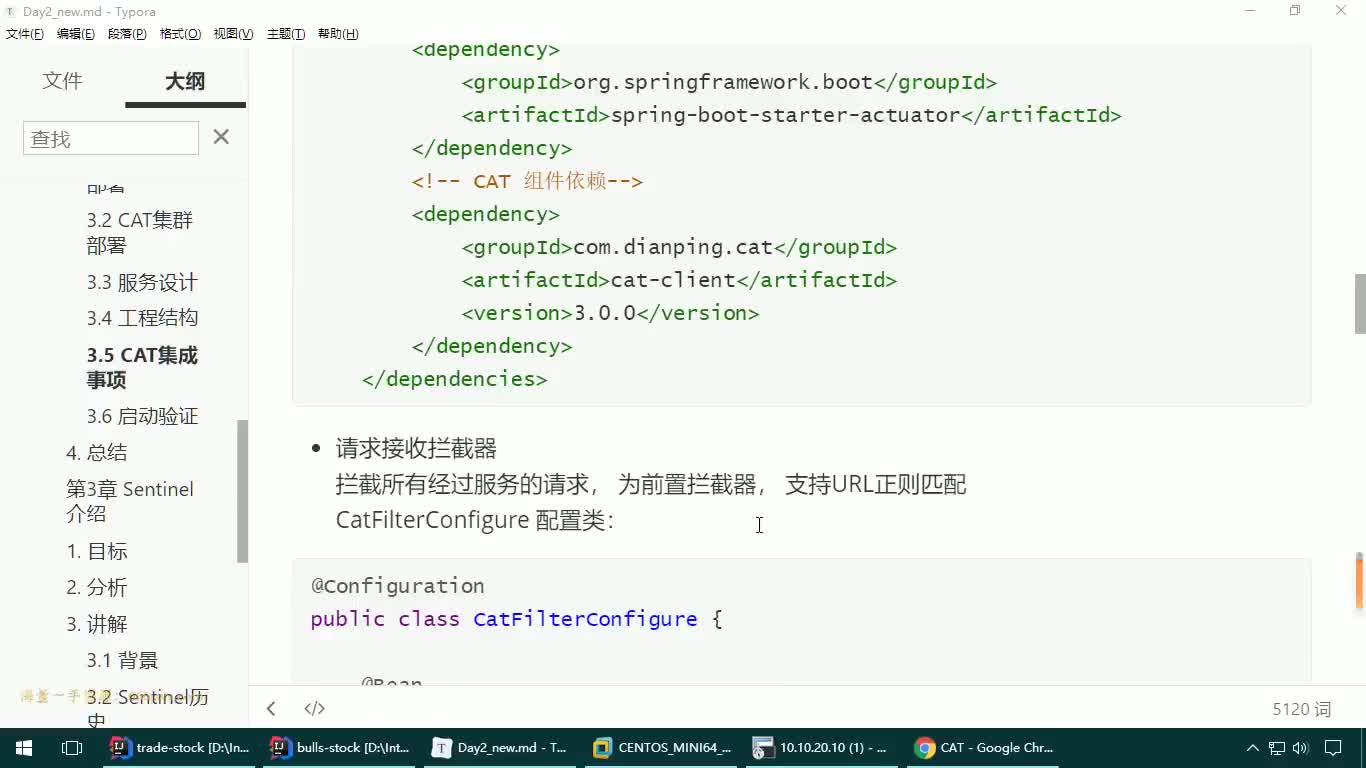Minimize the Typora window
Image resolution: width=1366 pixels, height=768 pixels.
point(1250,11)
